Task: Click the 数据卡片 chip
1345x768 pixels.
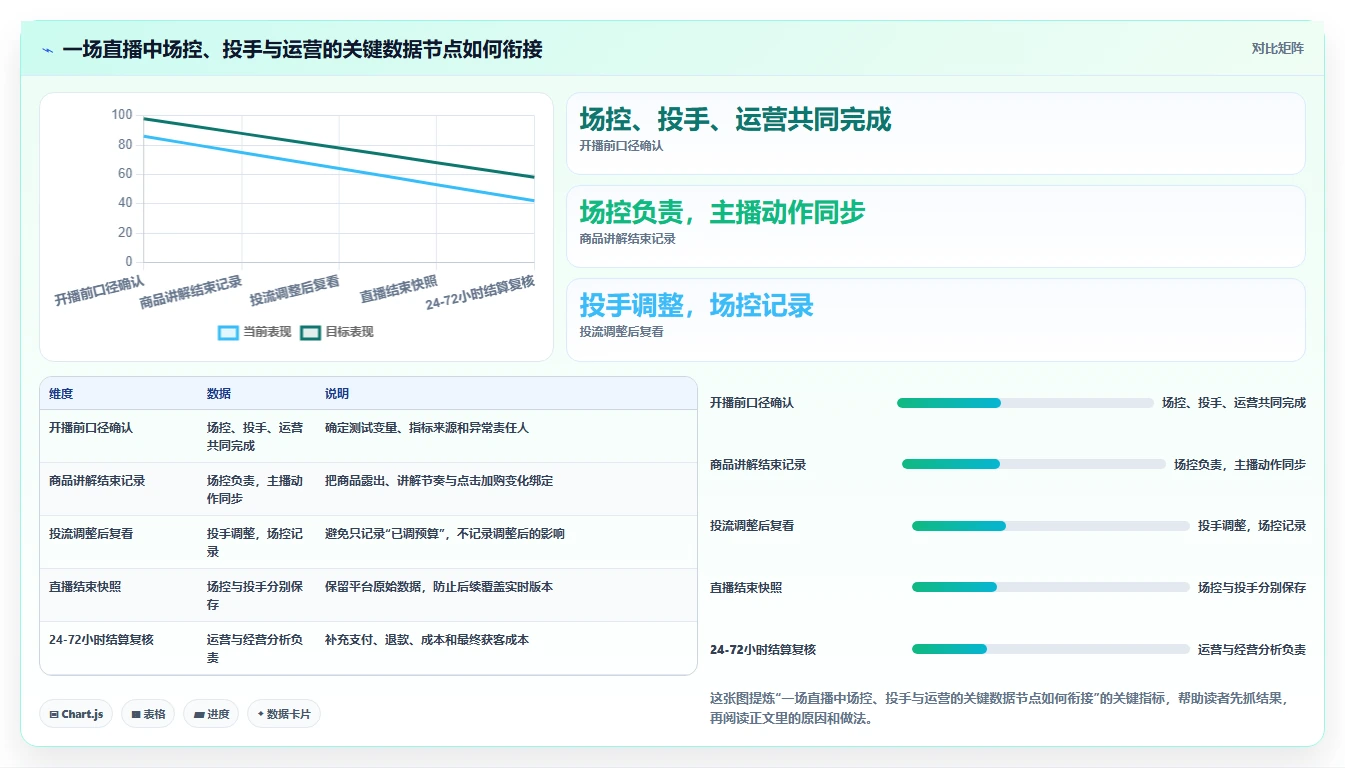Action: click(x=284, y=714)
